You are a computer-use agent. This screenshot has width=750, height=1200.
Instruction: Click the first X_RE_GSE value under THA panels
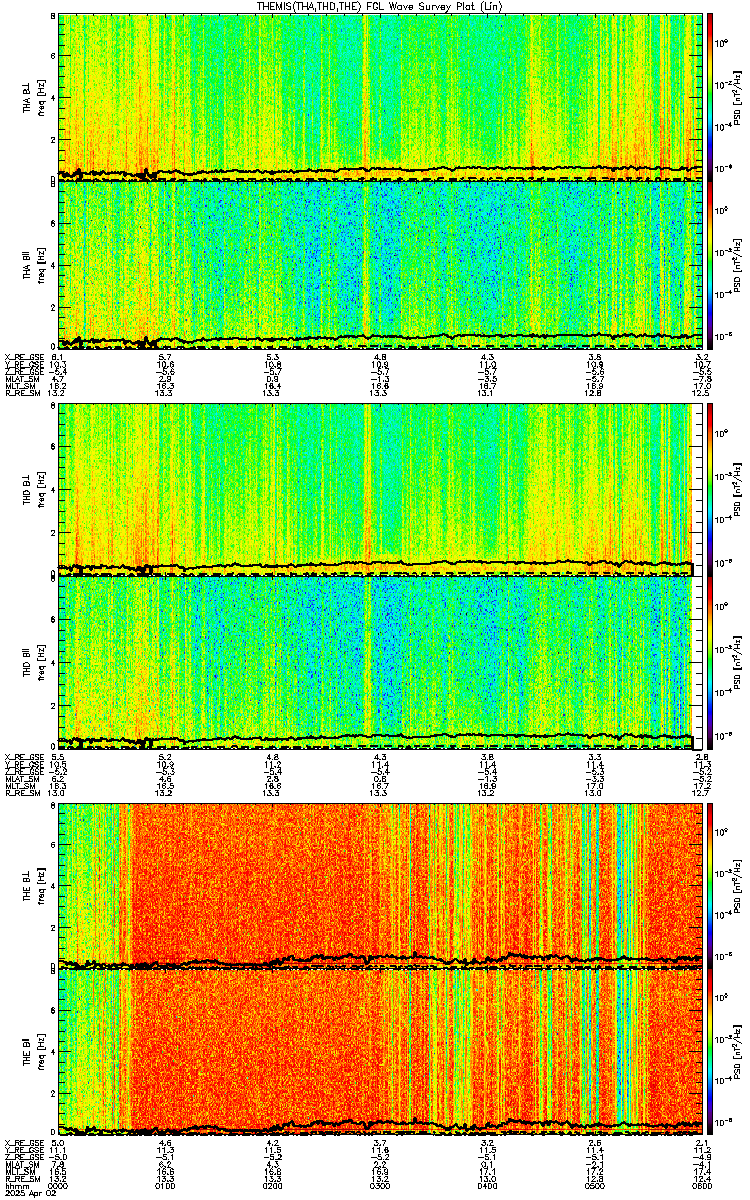[x=57, y=357]
